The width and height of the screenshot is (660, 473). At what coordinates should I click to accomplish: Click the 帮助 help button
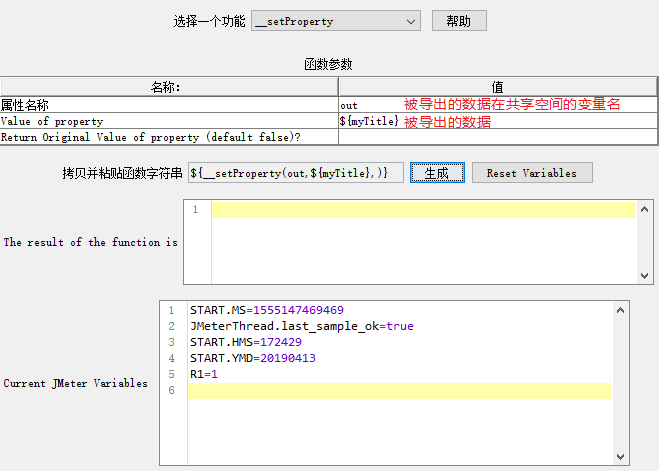(459, 21)
